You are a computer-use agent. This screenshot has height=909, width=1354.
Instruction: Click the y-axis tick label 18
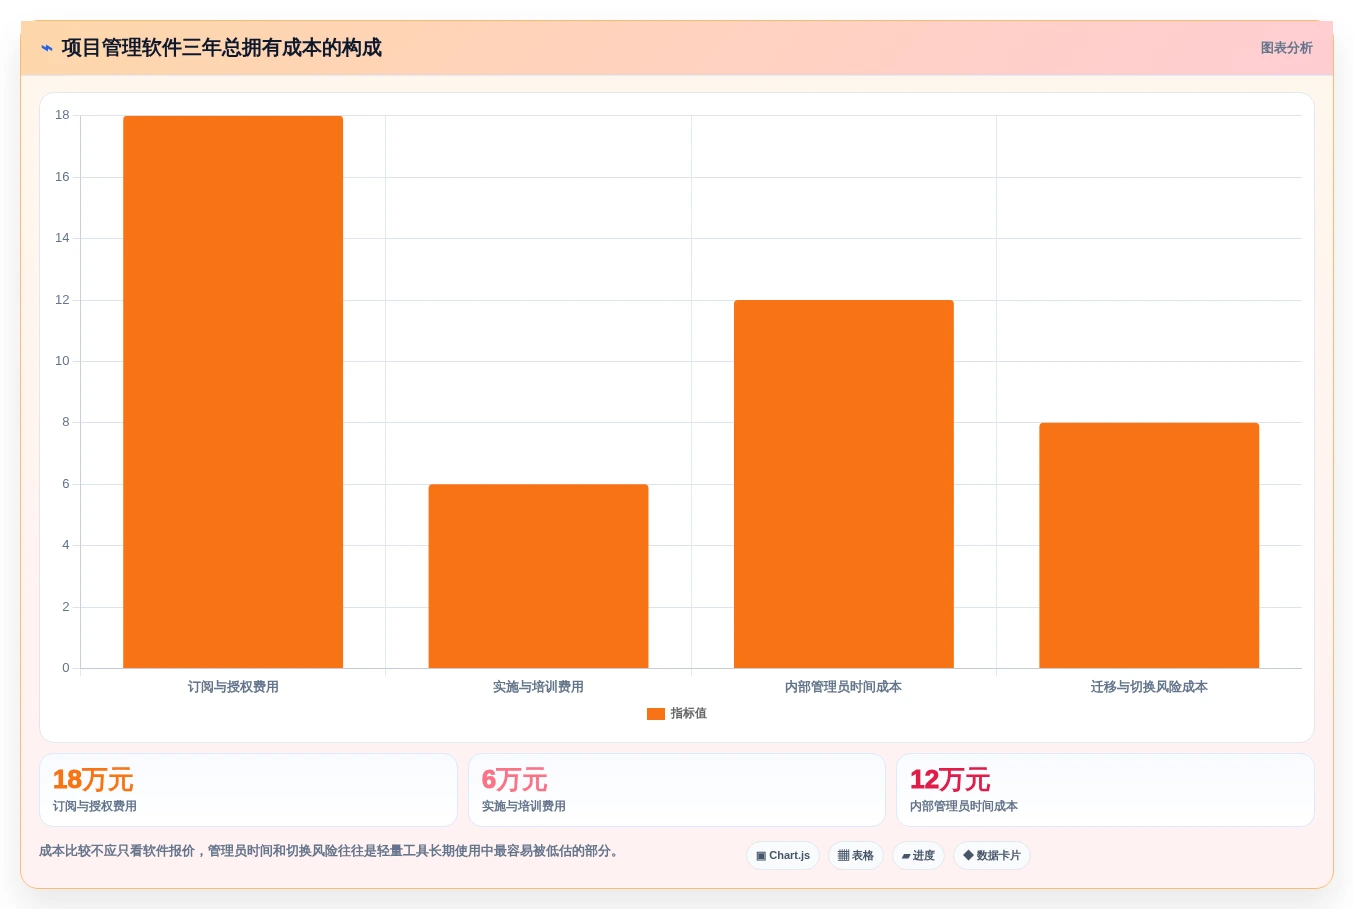pos(62,115)
